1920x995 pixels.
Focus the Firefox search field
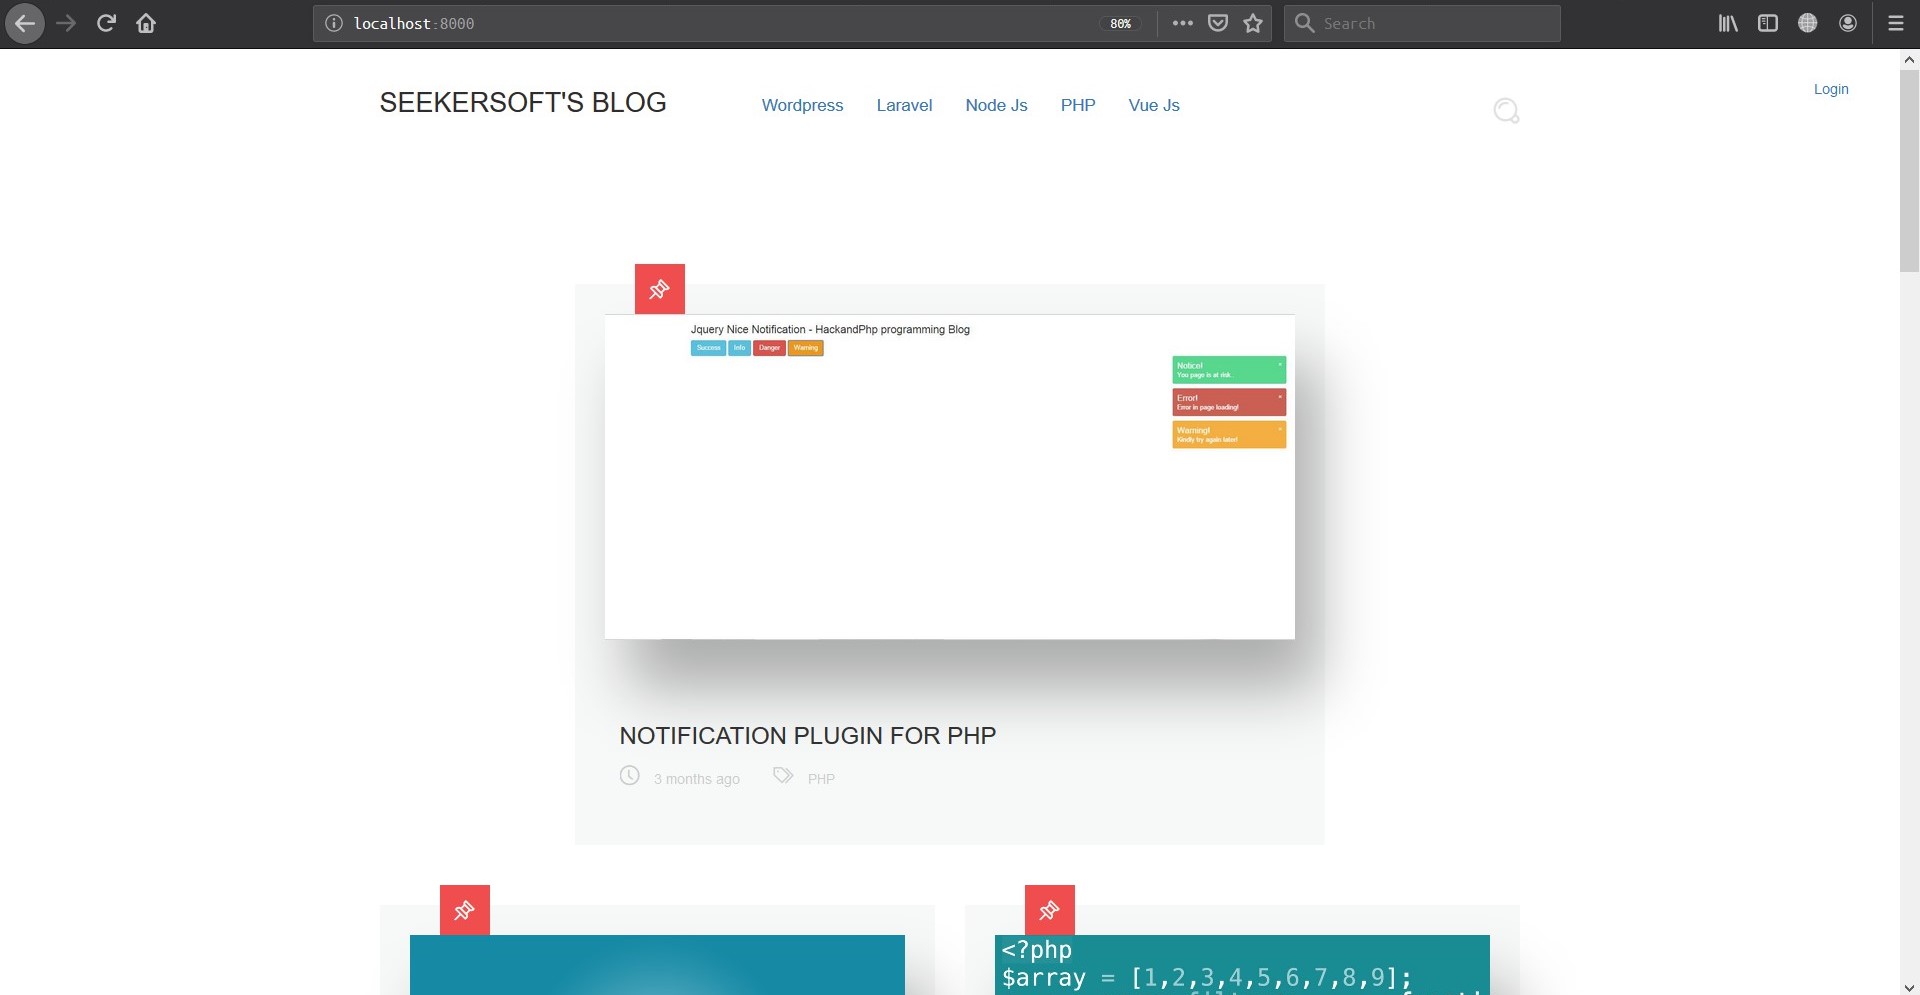(1421, 22)
